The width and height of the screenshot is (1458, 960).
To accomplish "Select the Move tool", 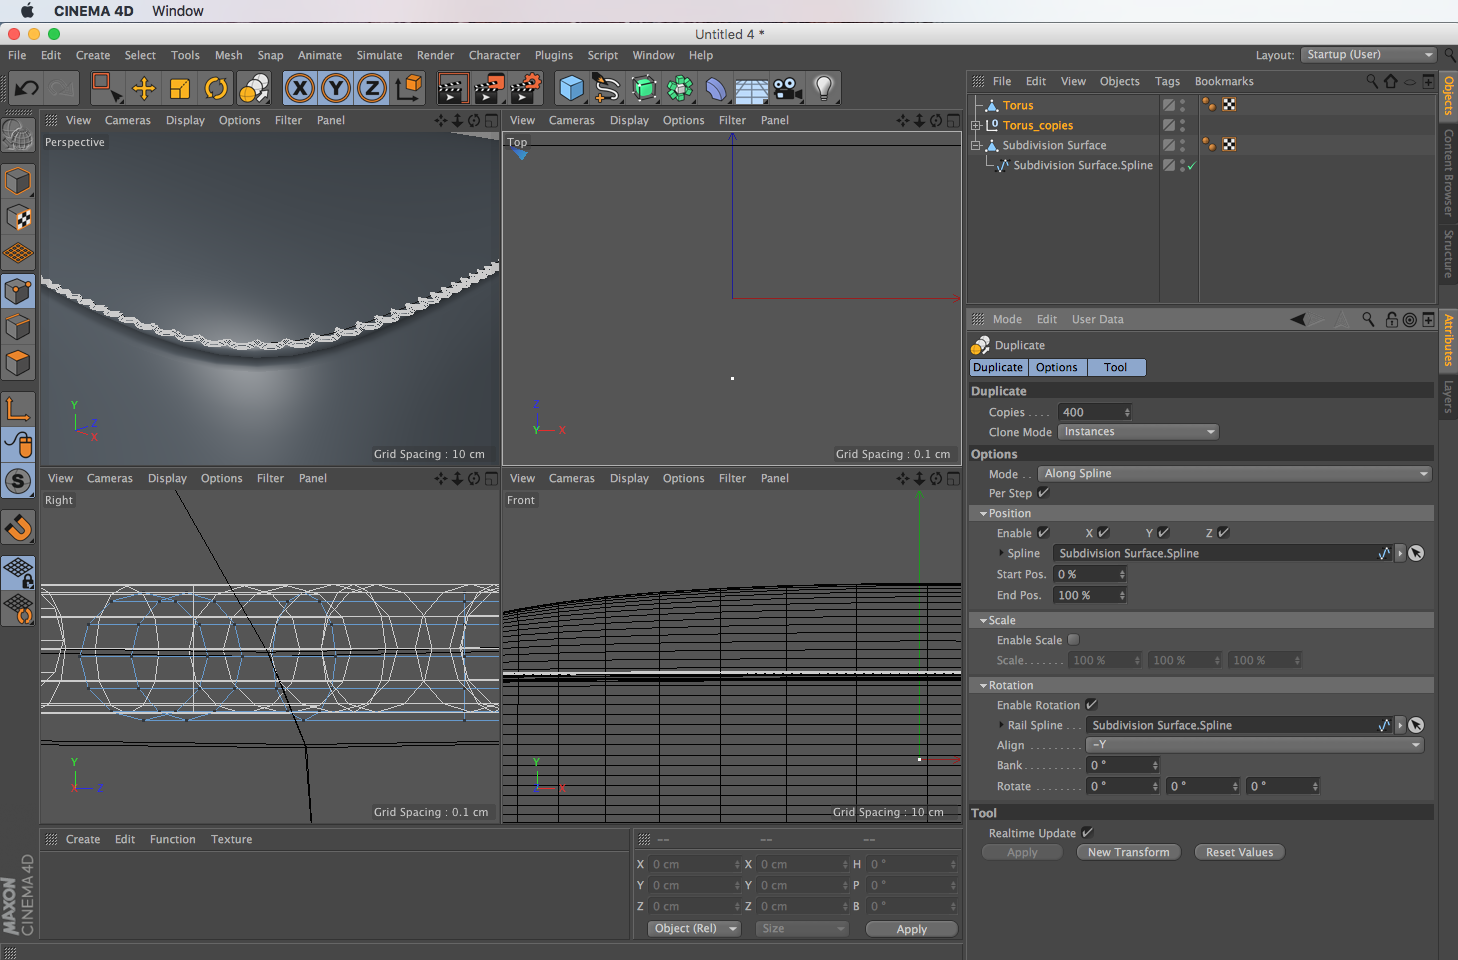I will (144, 88).
